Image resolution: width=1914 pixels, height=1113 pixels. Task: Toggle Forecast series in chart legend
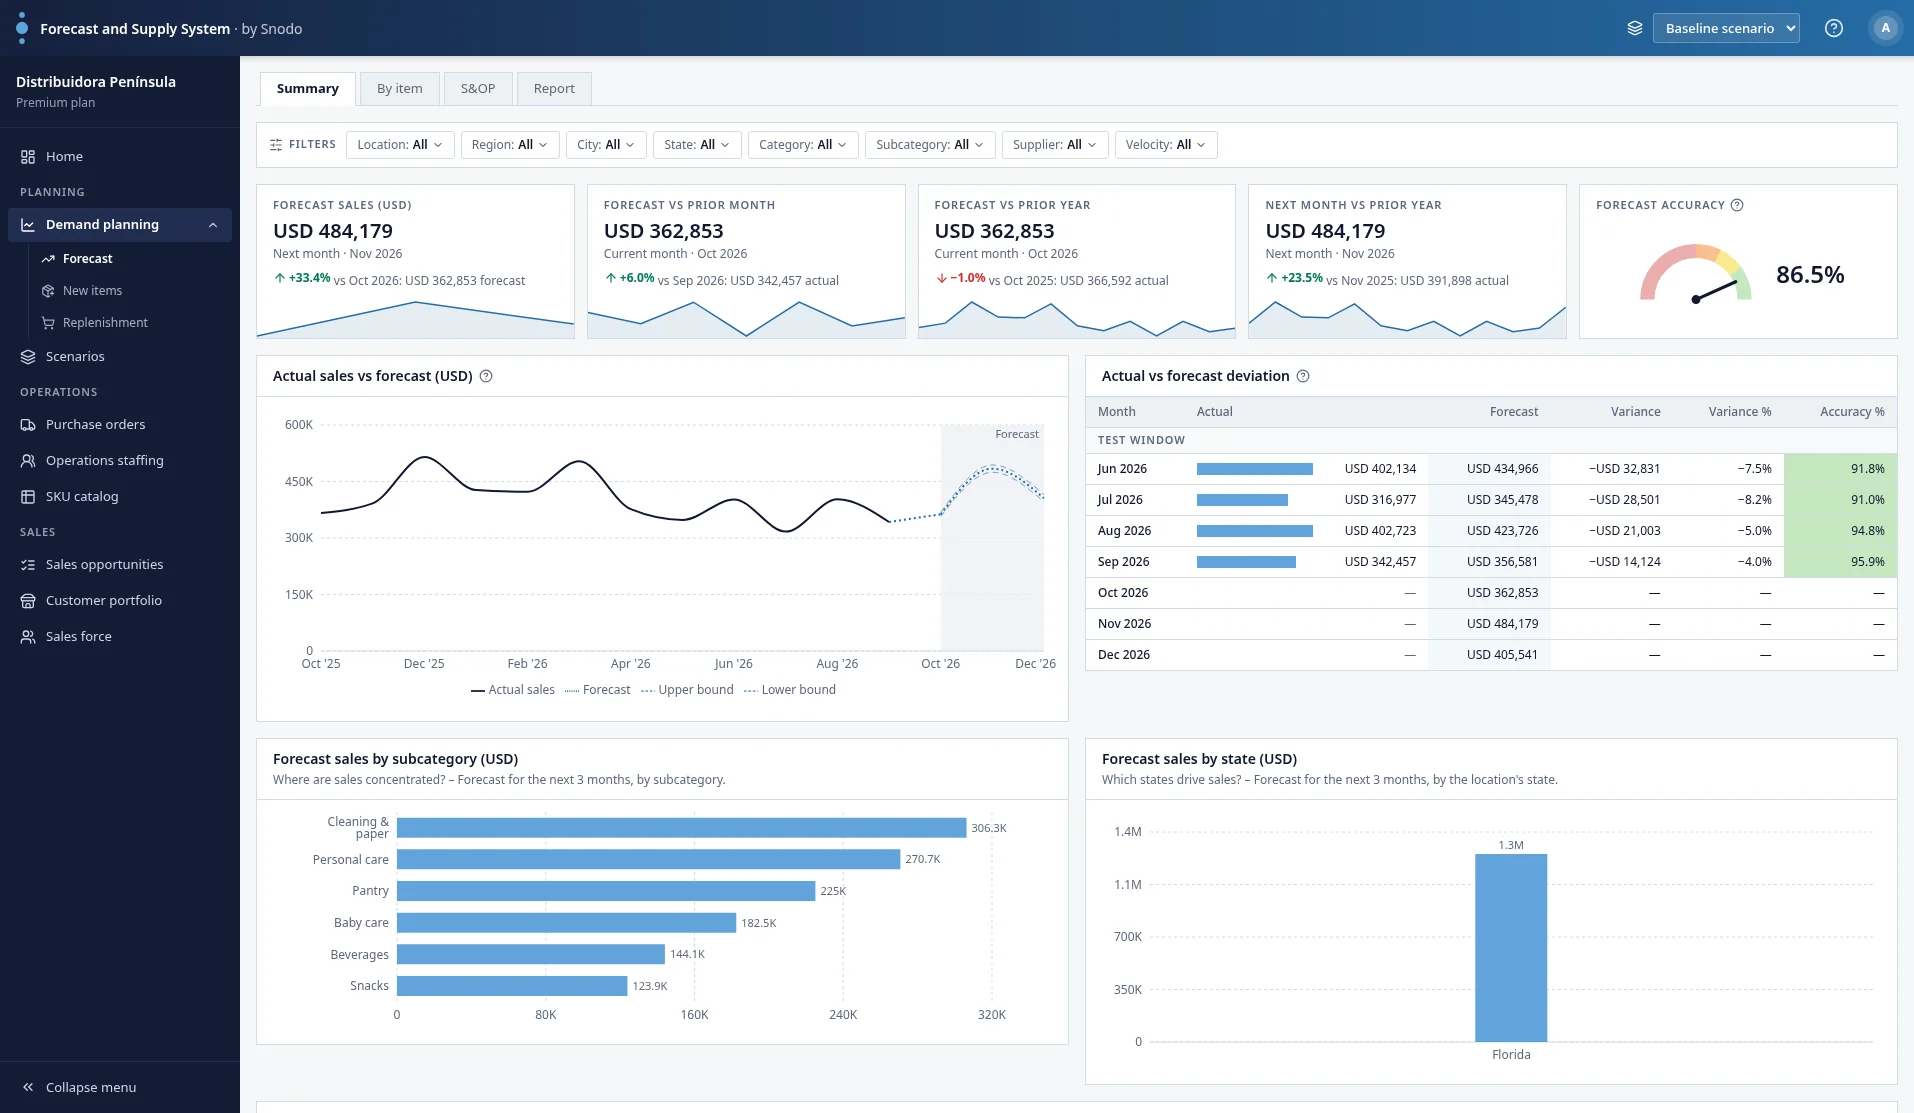[x=598, y=690]
